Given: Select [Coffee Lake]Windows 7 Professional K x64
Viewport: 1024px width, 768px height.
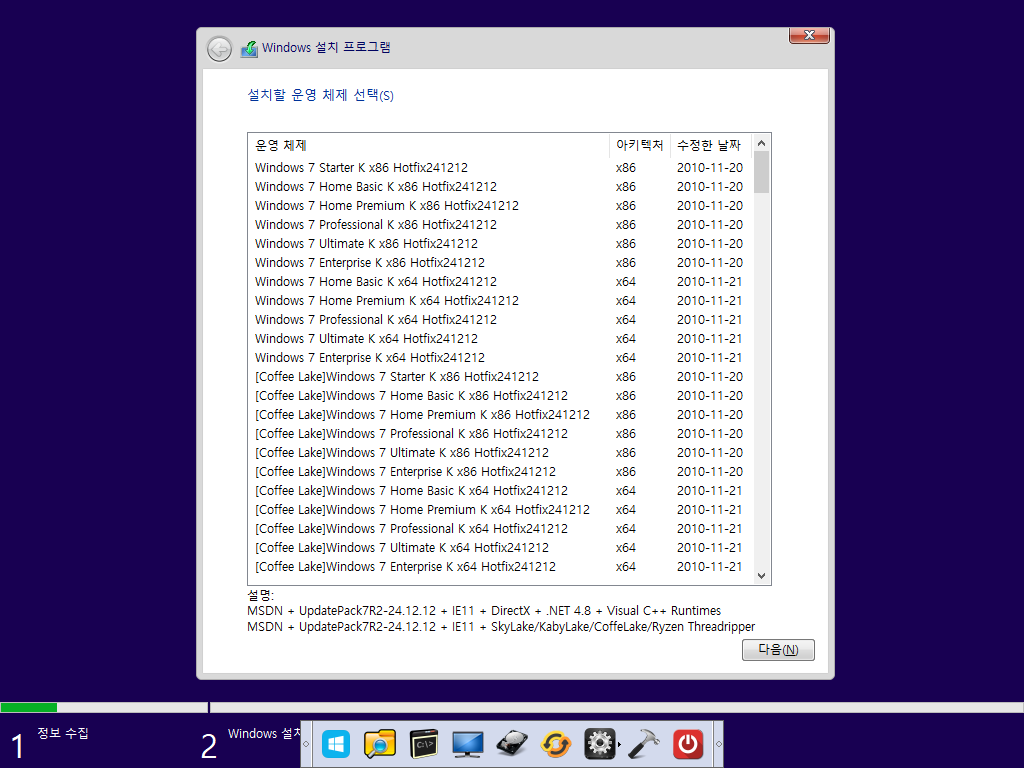Looking at the screenshot, I should tap(500, 528).
